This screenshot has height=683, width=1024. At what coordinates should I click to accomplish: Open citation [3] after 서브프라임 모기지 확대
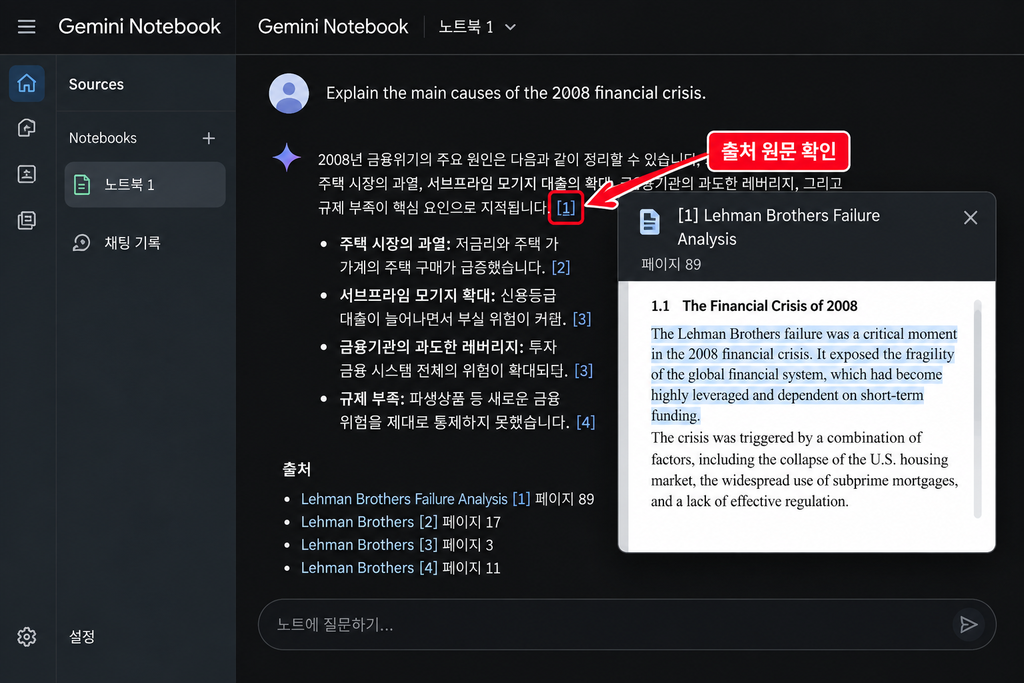582,319
